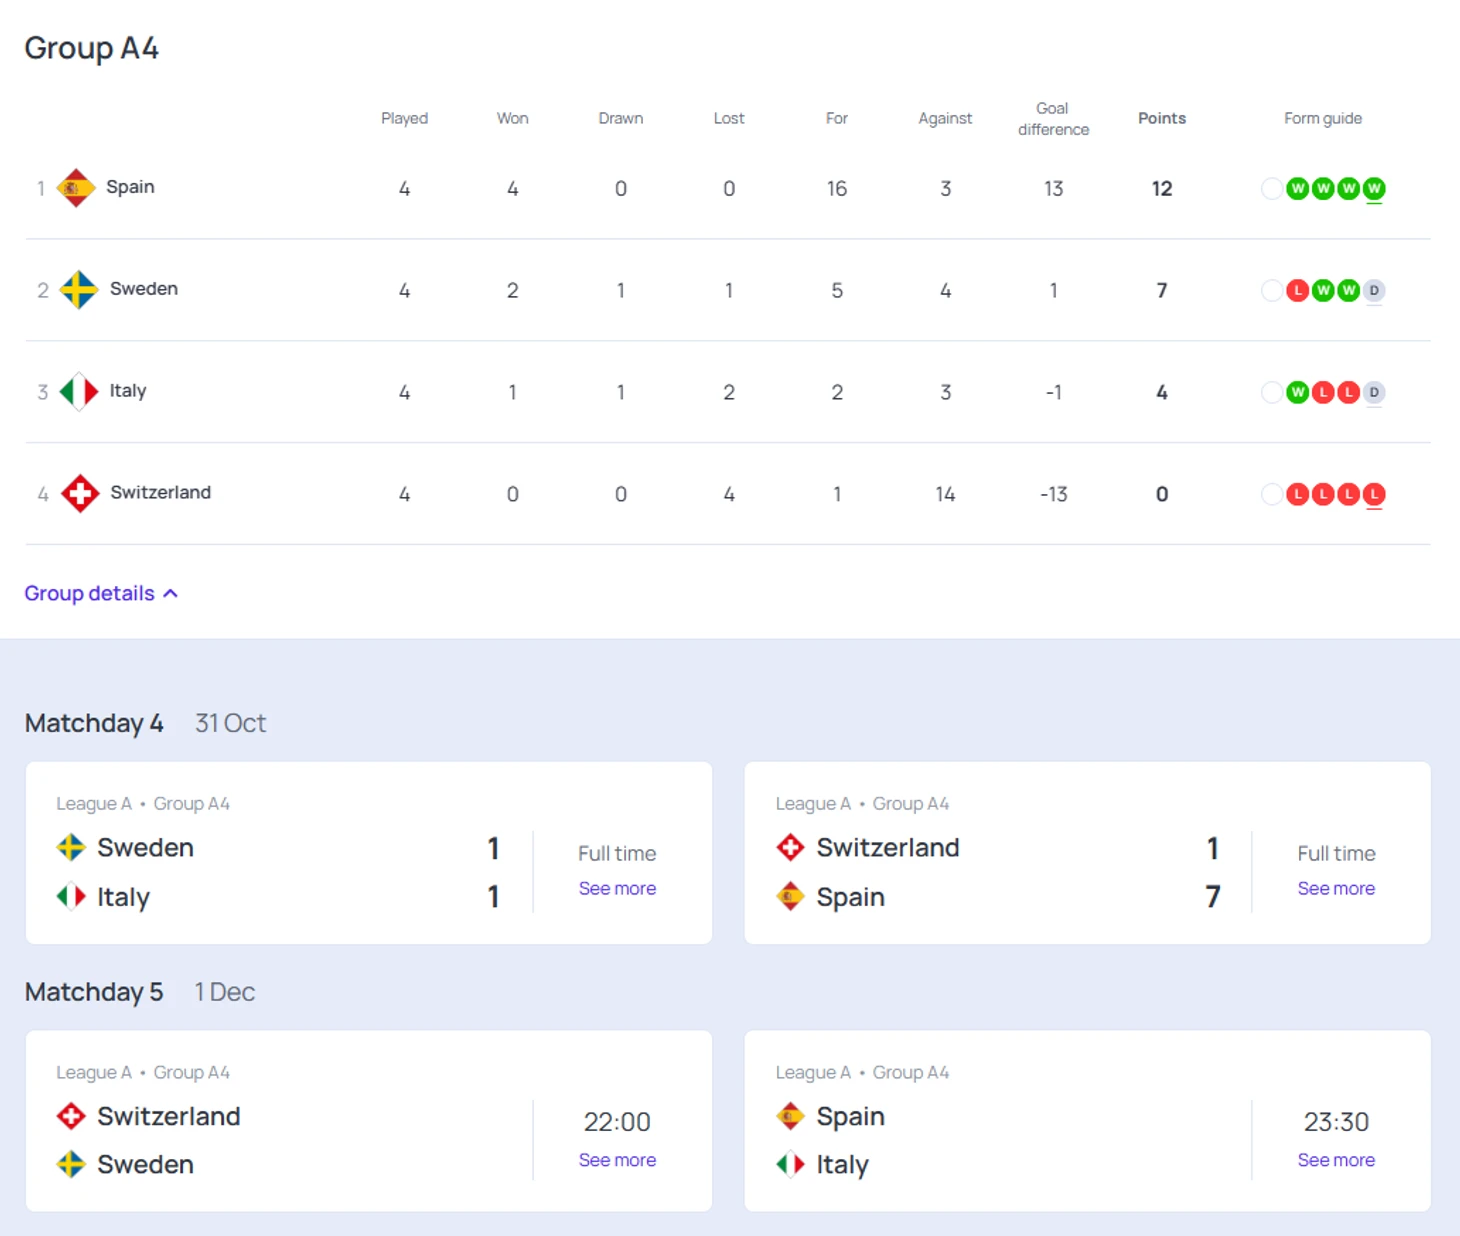Click Italy's flag in the Matchday 5 fixture
Image resolution: width=1460 pixels, height=1236 pixels.
pyautogui.click(x=790, y=1164)
